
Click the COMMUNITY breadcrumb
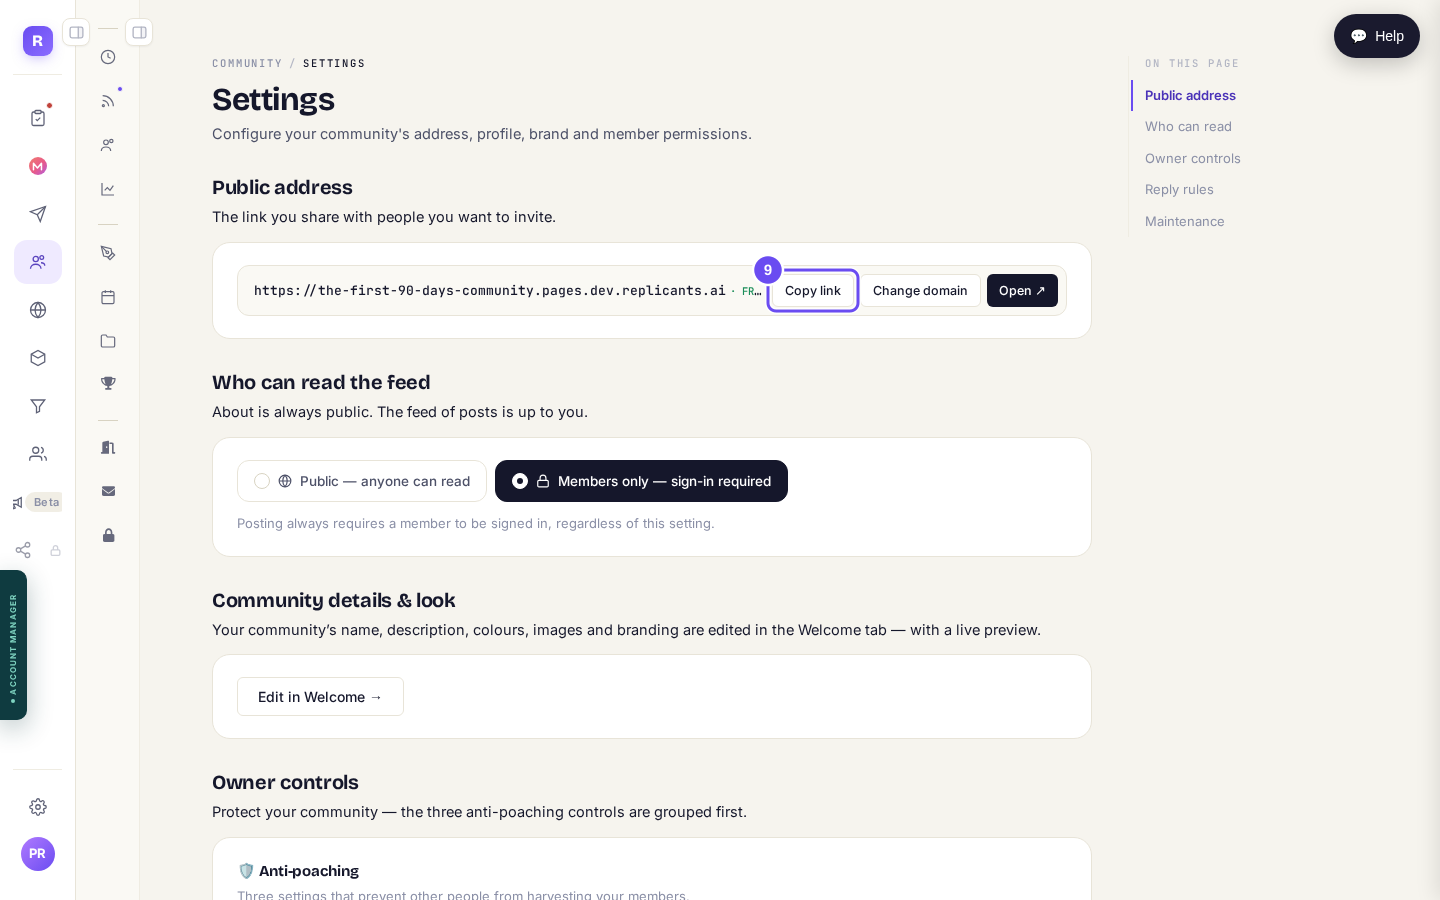point(247,63)
